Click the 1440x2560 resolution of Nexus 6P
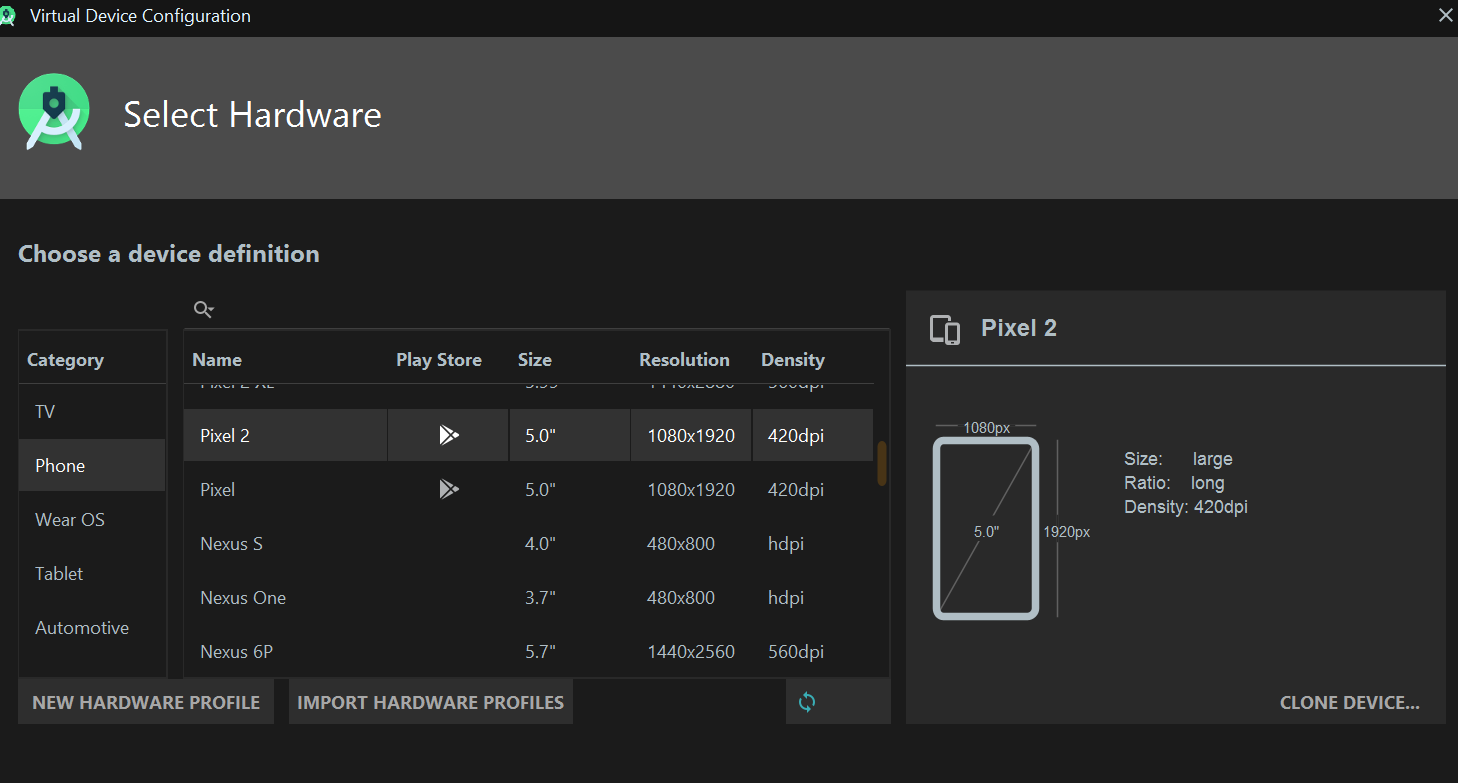1458x783 pixels. coord(691,651)
